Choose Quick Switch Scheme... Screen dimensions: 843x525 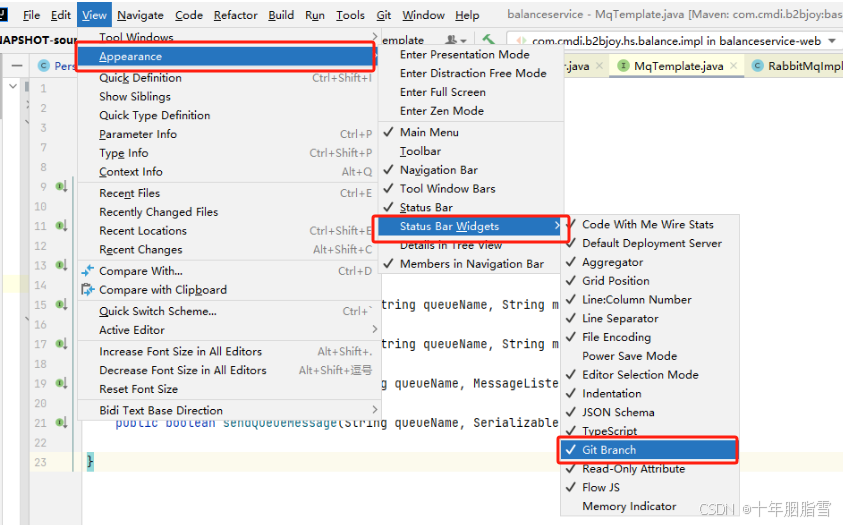click(x=228, y=311)
